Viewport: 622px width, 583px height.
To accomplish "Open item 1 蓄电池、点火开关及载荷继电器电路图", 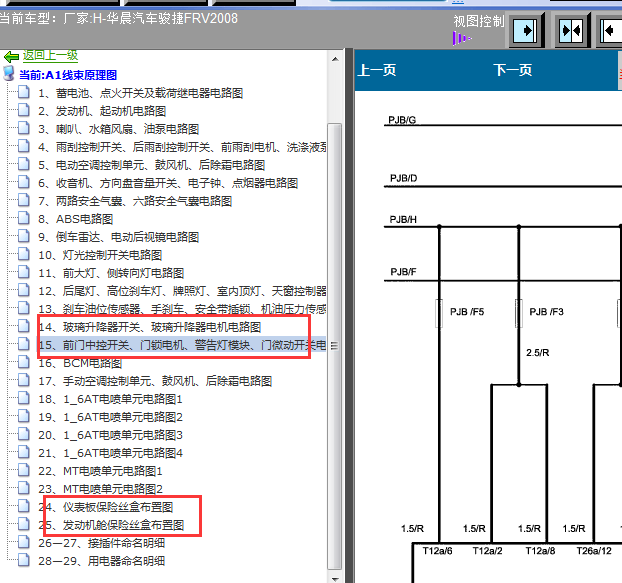I will (140, 93).
